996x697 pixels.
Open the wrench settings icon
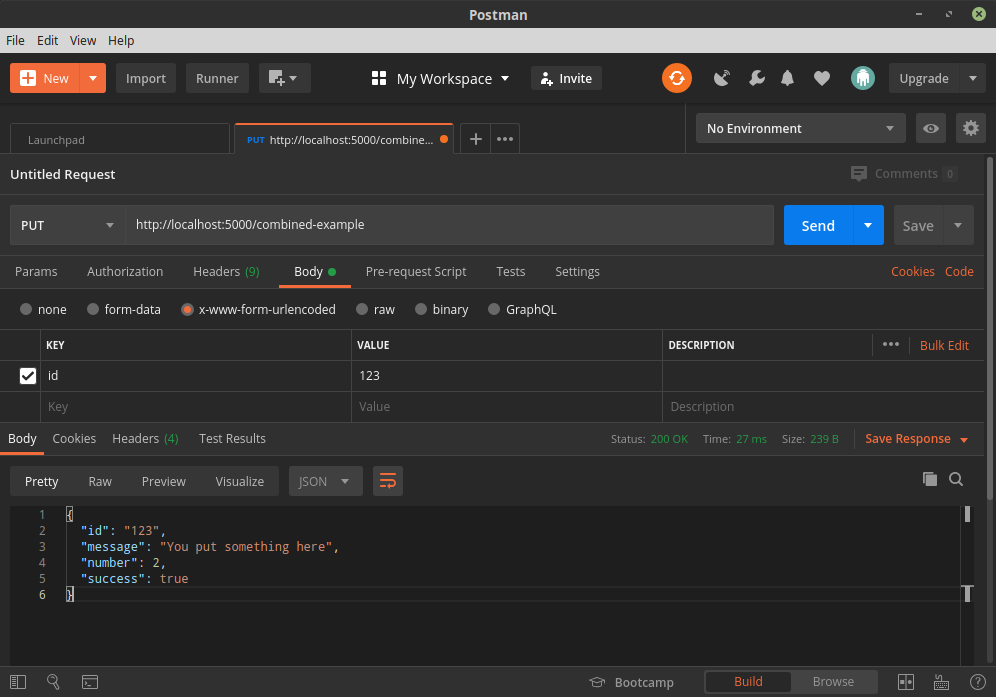point(757,78)
